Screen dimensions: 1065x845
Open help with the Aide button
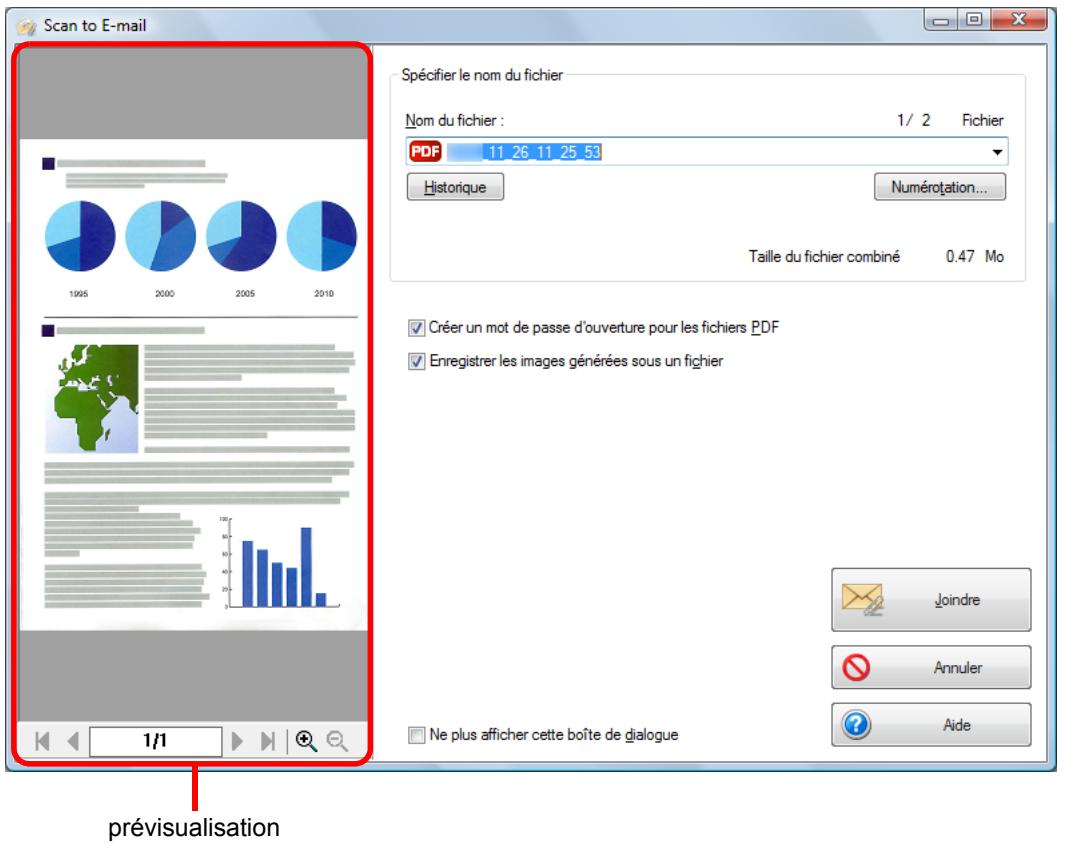coord(931,725)
